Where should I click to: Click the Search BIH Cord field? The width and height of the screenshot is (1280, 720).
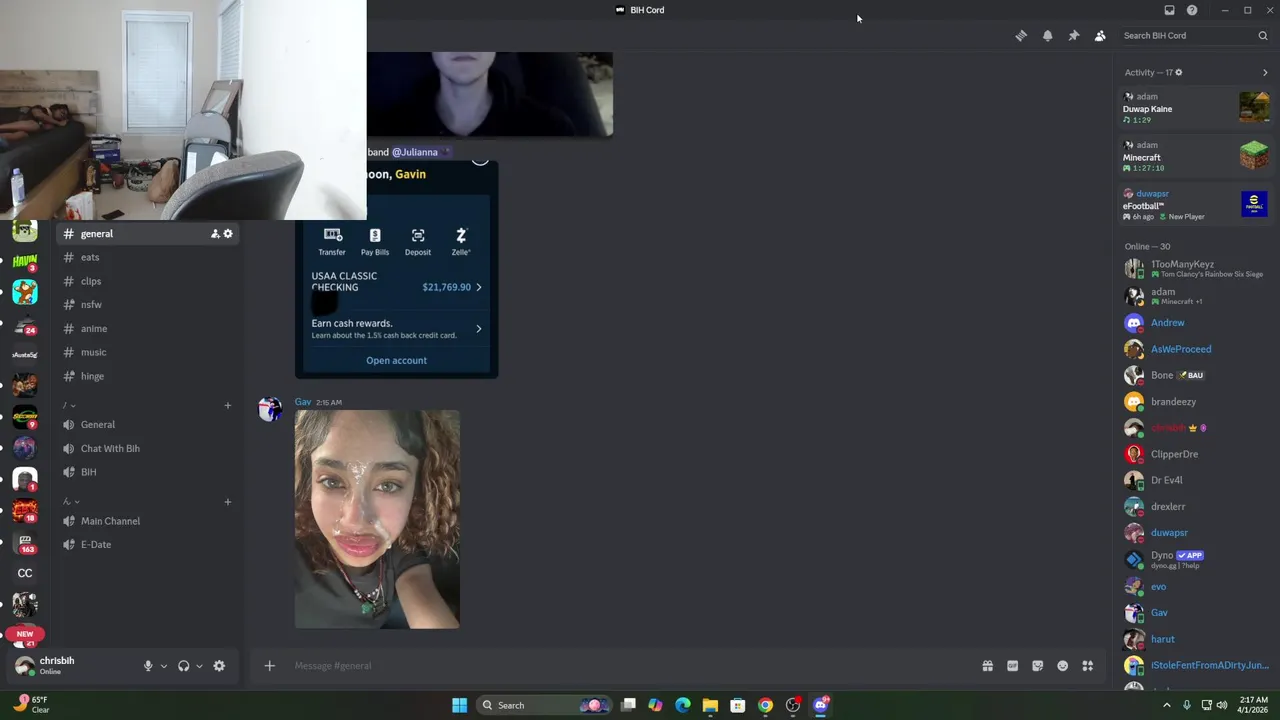point(1195,36)
